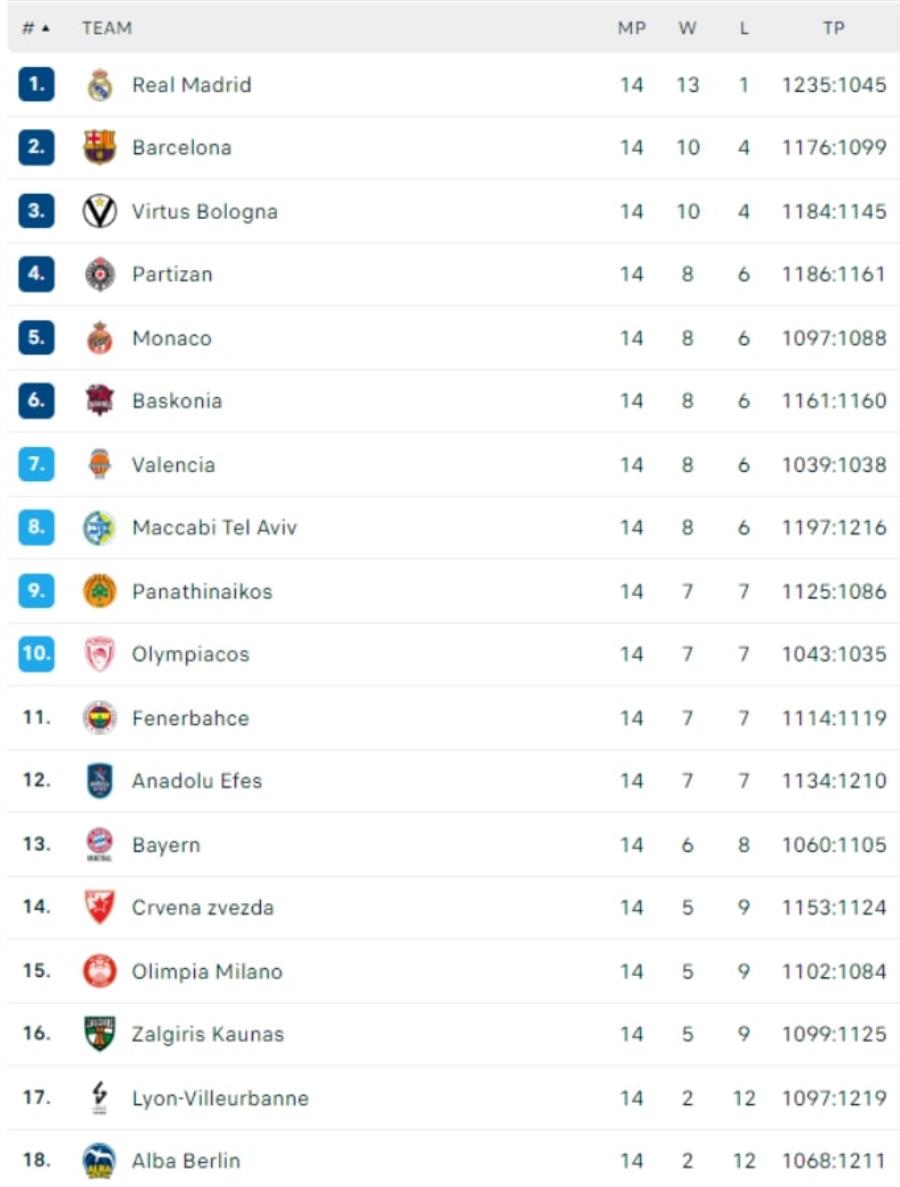The height and width of the screenshot is (1187, 900).
Task: Open the Olimpia Milano team link
Action: [x=207, y=971]
